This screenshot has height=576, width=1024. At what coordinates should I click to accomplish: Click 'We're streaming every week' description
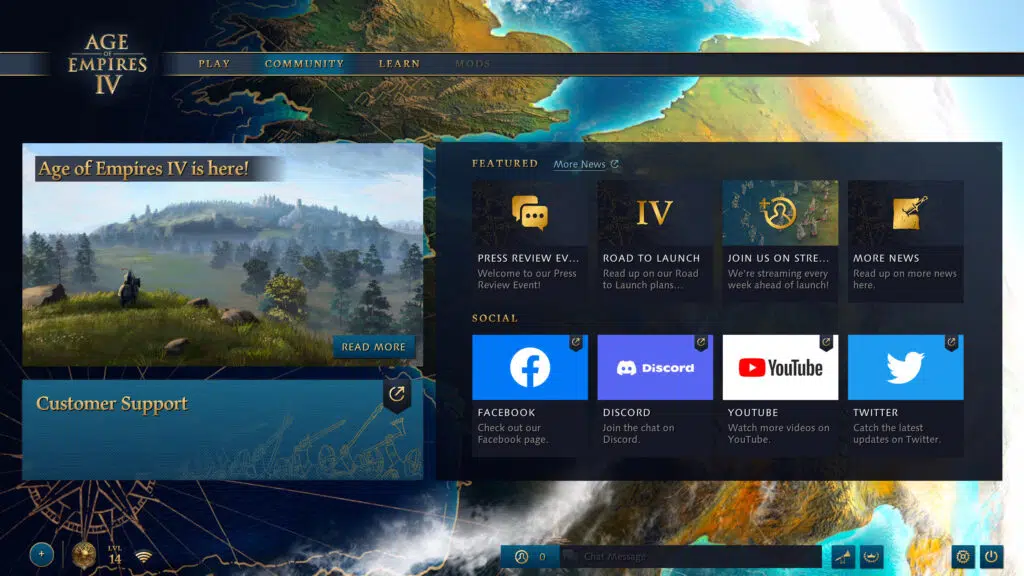coord(778,279)
